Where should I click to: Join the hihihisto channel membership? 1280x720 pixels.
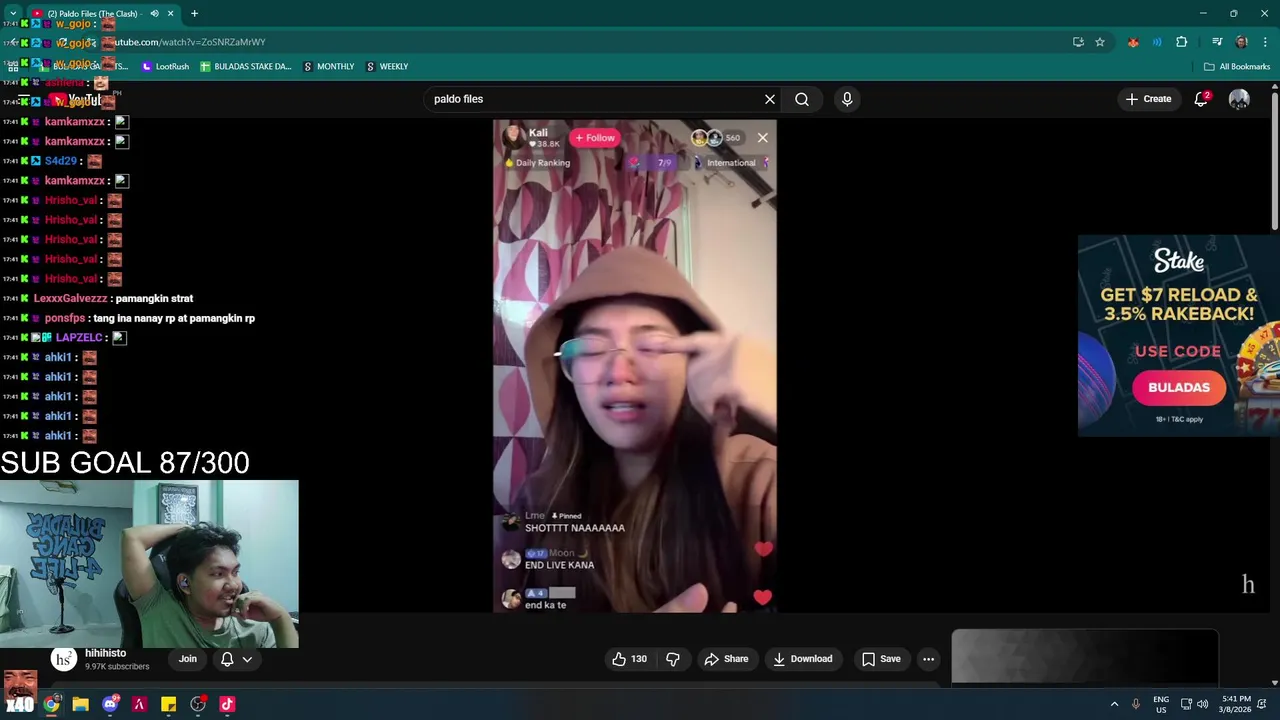coord(188,659)
